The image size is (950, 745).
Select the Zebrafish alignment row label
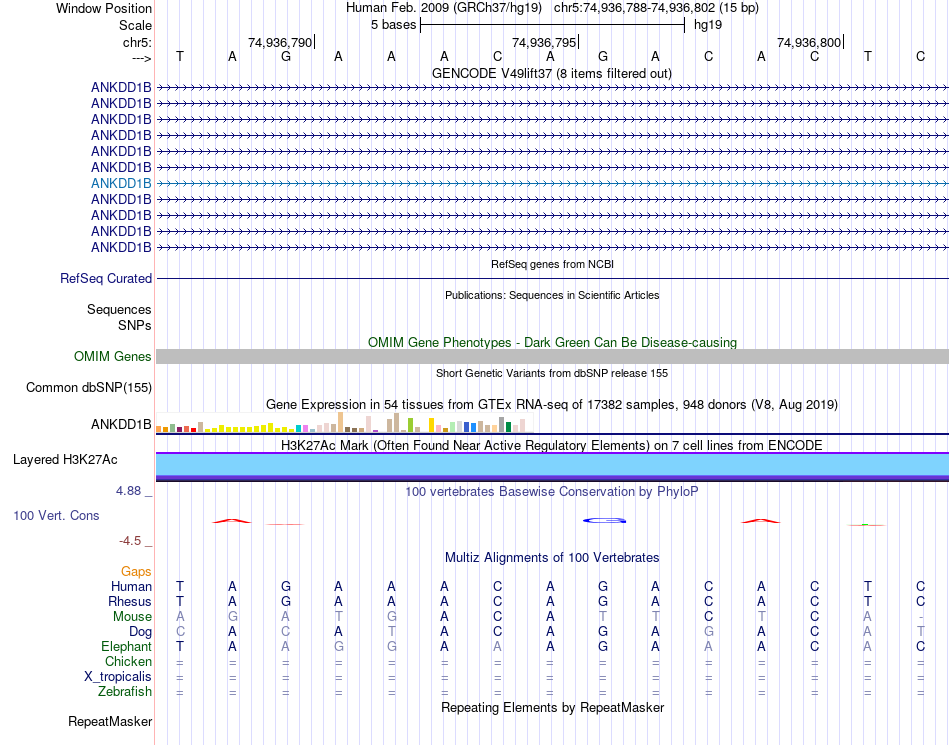125,692
